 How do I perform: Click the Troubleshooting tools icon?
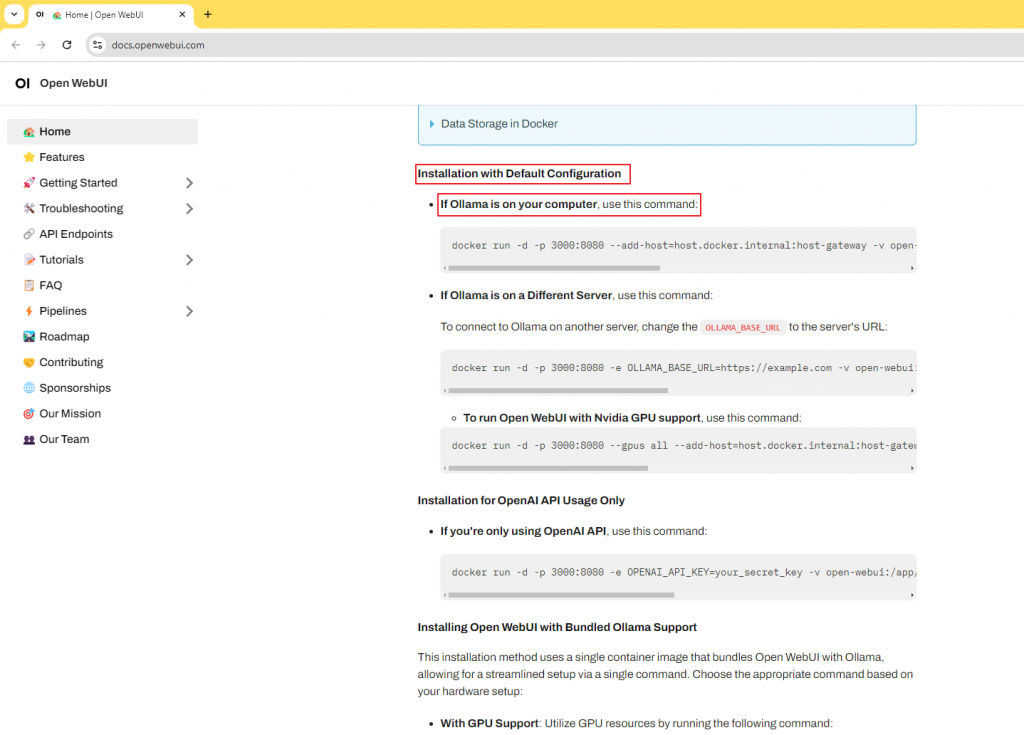coord(29,208)
